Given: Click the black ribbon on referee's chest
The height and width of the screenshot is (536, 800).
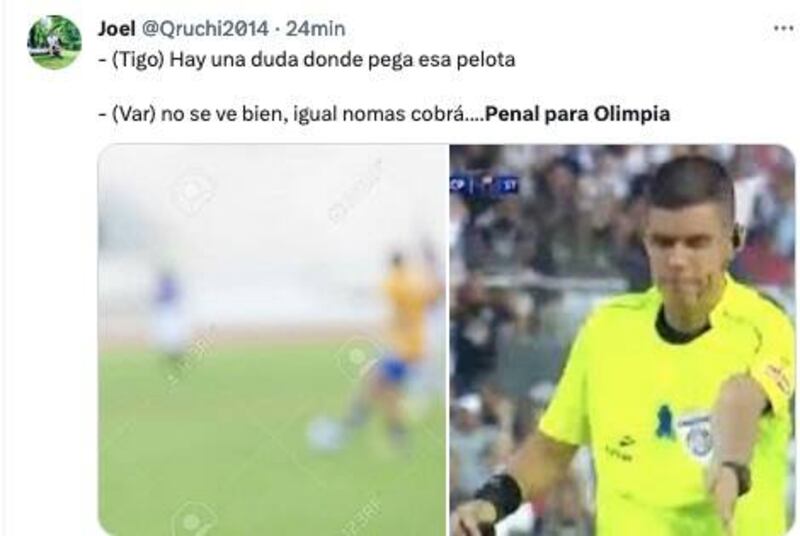Looking at the screenshot, I should coord(663,421).
